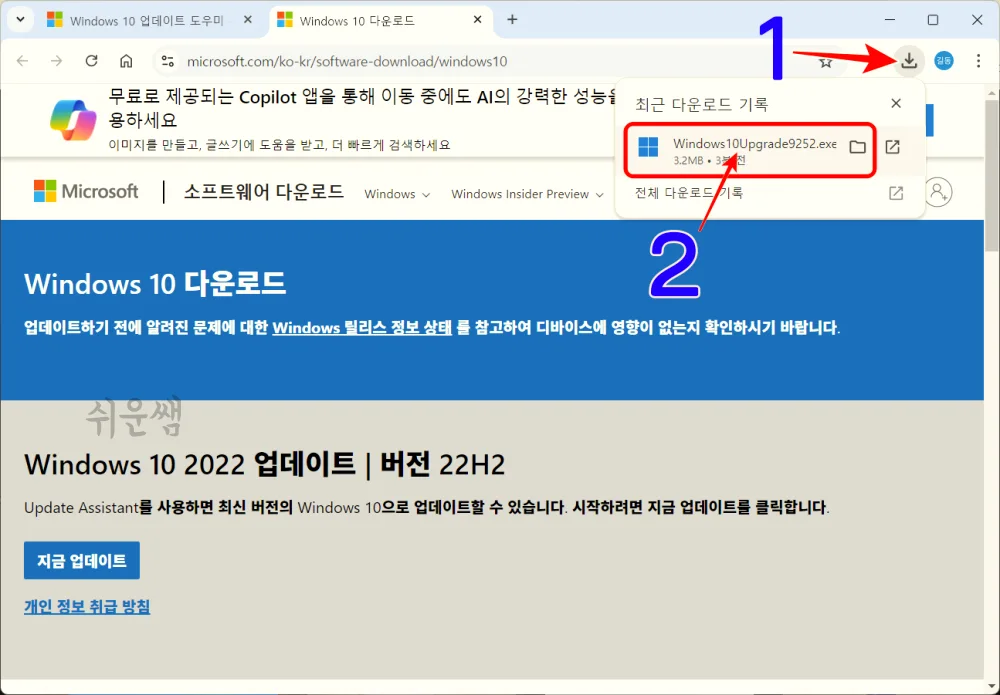1000x695 pixels.
Task: Open the Windows Insider Preview dropdown
Action: [527, 194]
